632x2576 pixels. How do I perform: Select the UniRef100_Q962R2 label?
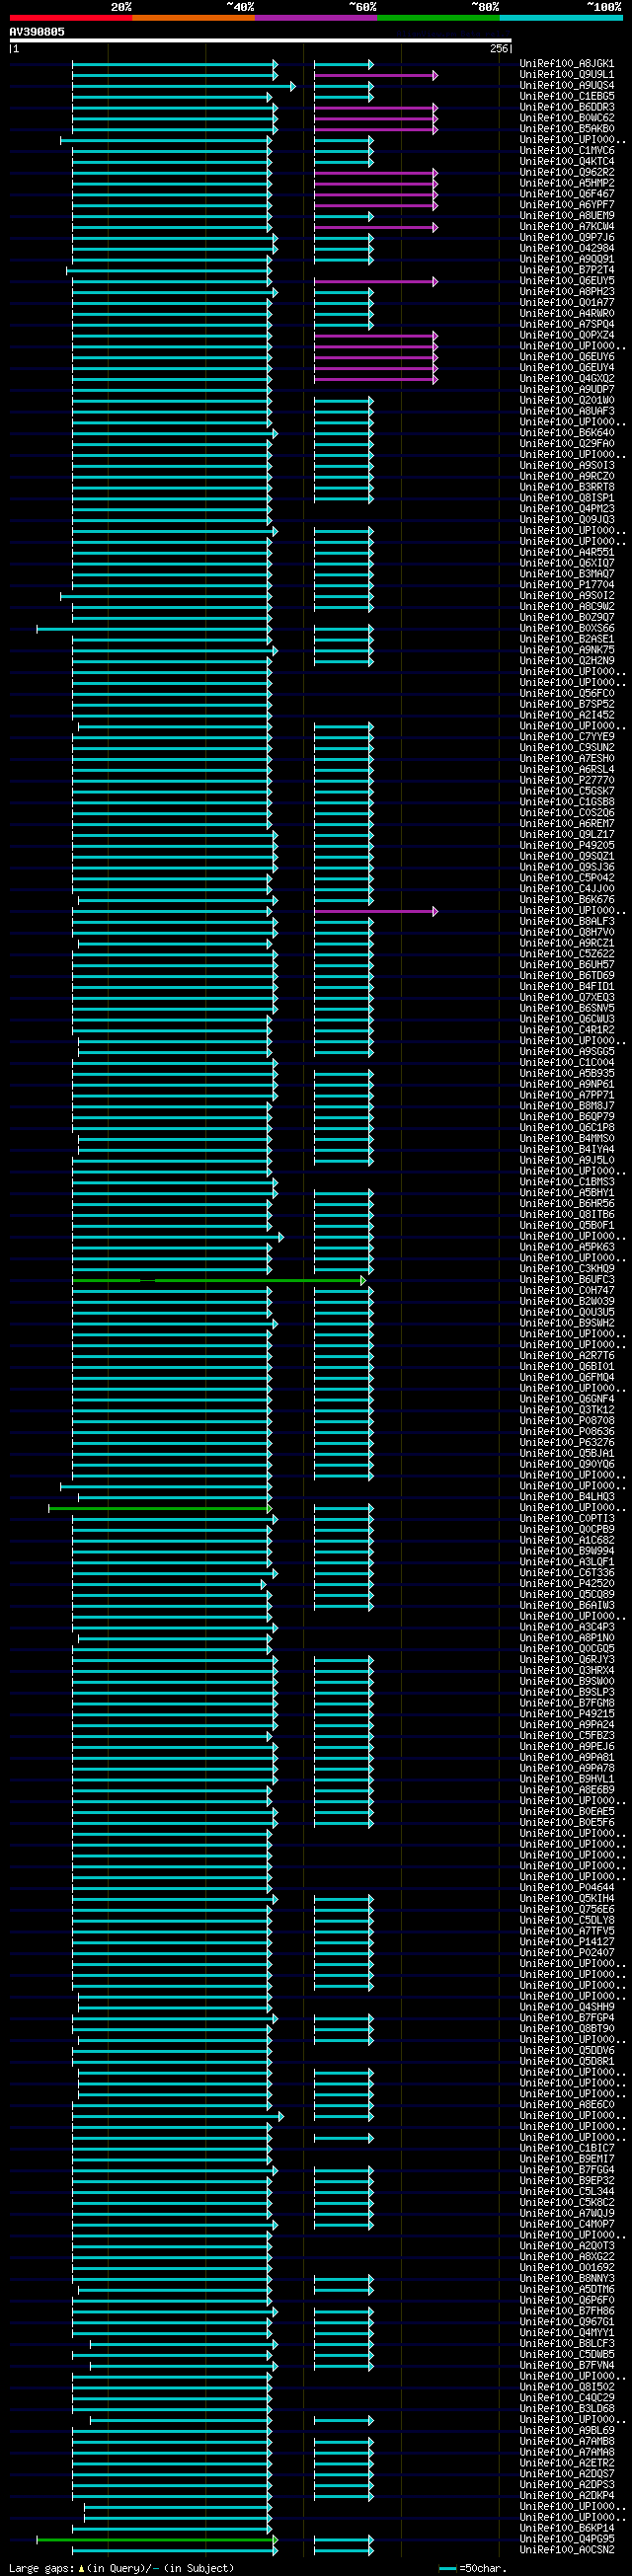[x=566, y=173]
